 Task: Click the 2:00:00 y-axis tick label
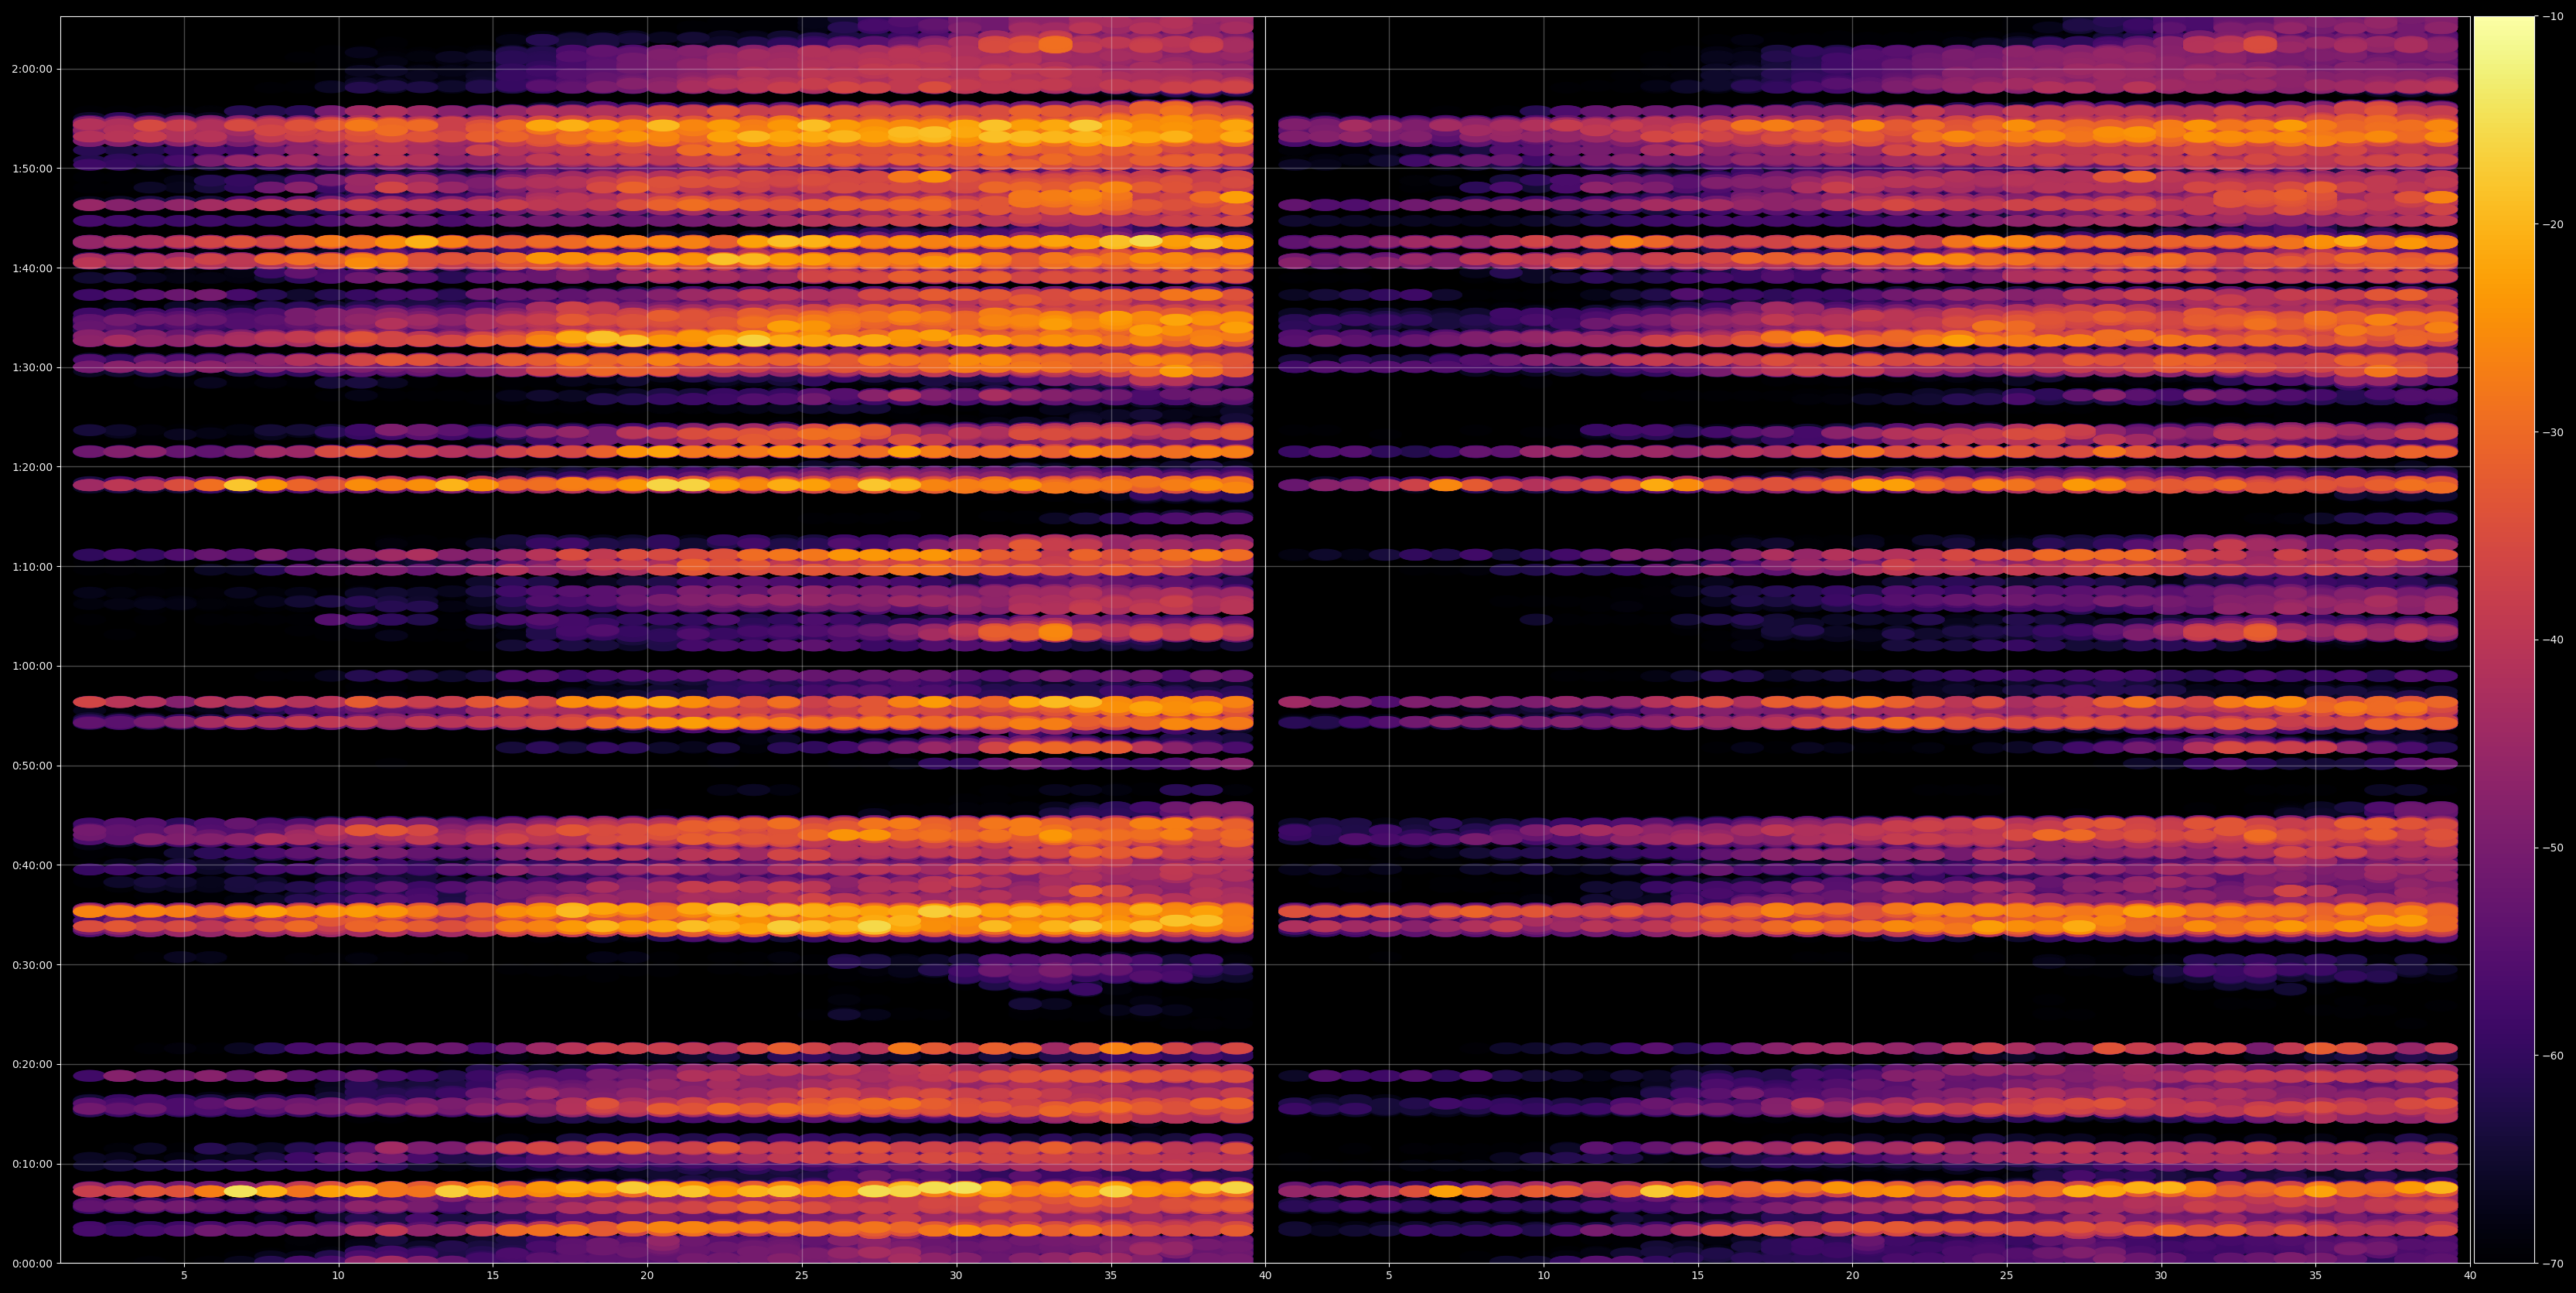pos(33,69)
